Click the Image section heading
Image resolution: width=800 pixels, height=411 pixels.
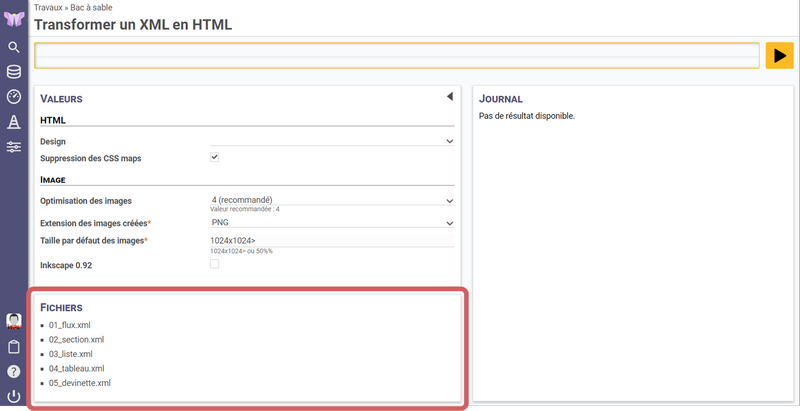tap(53, 180)
